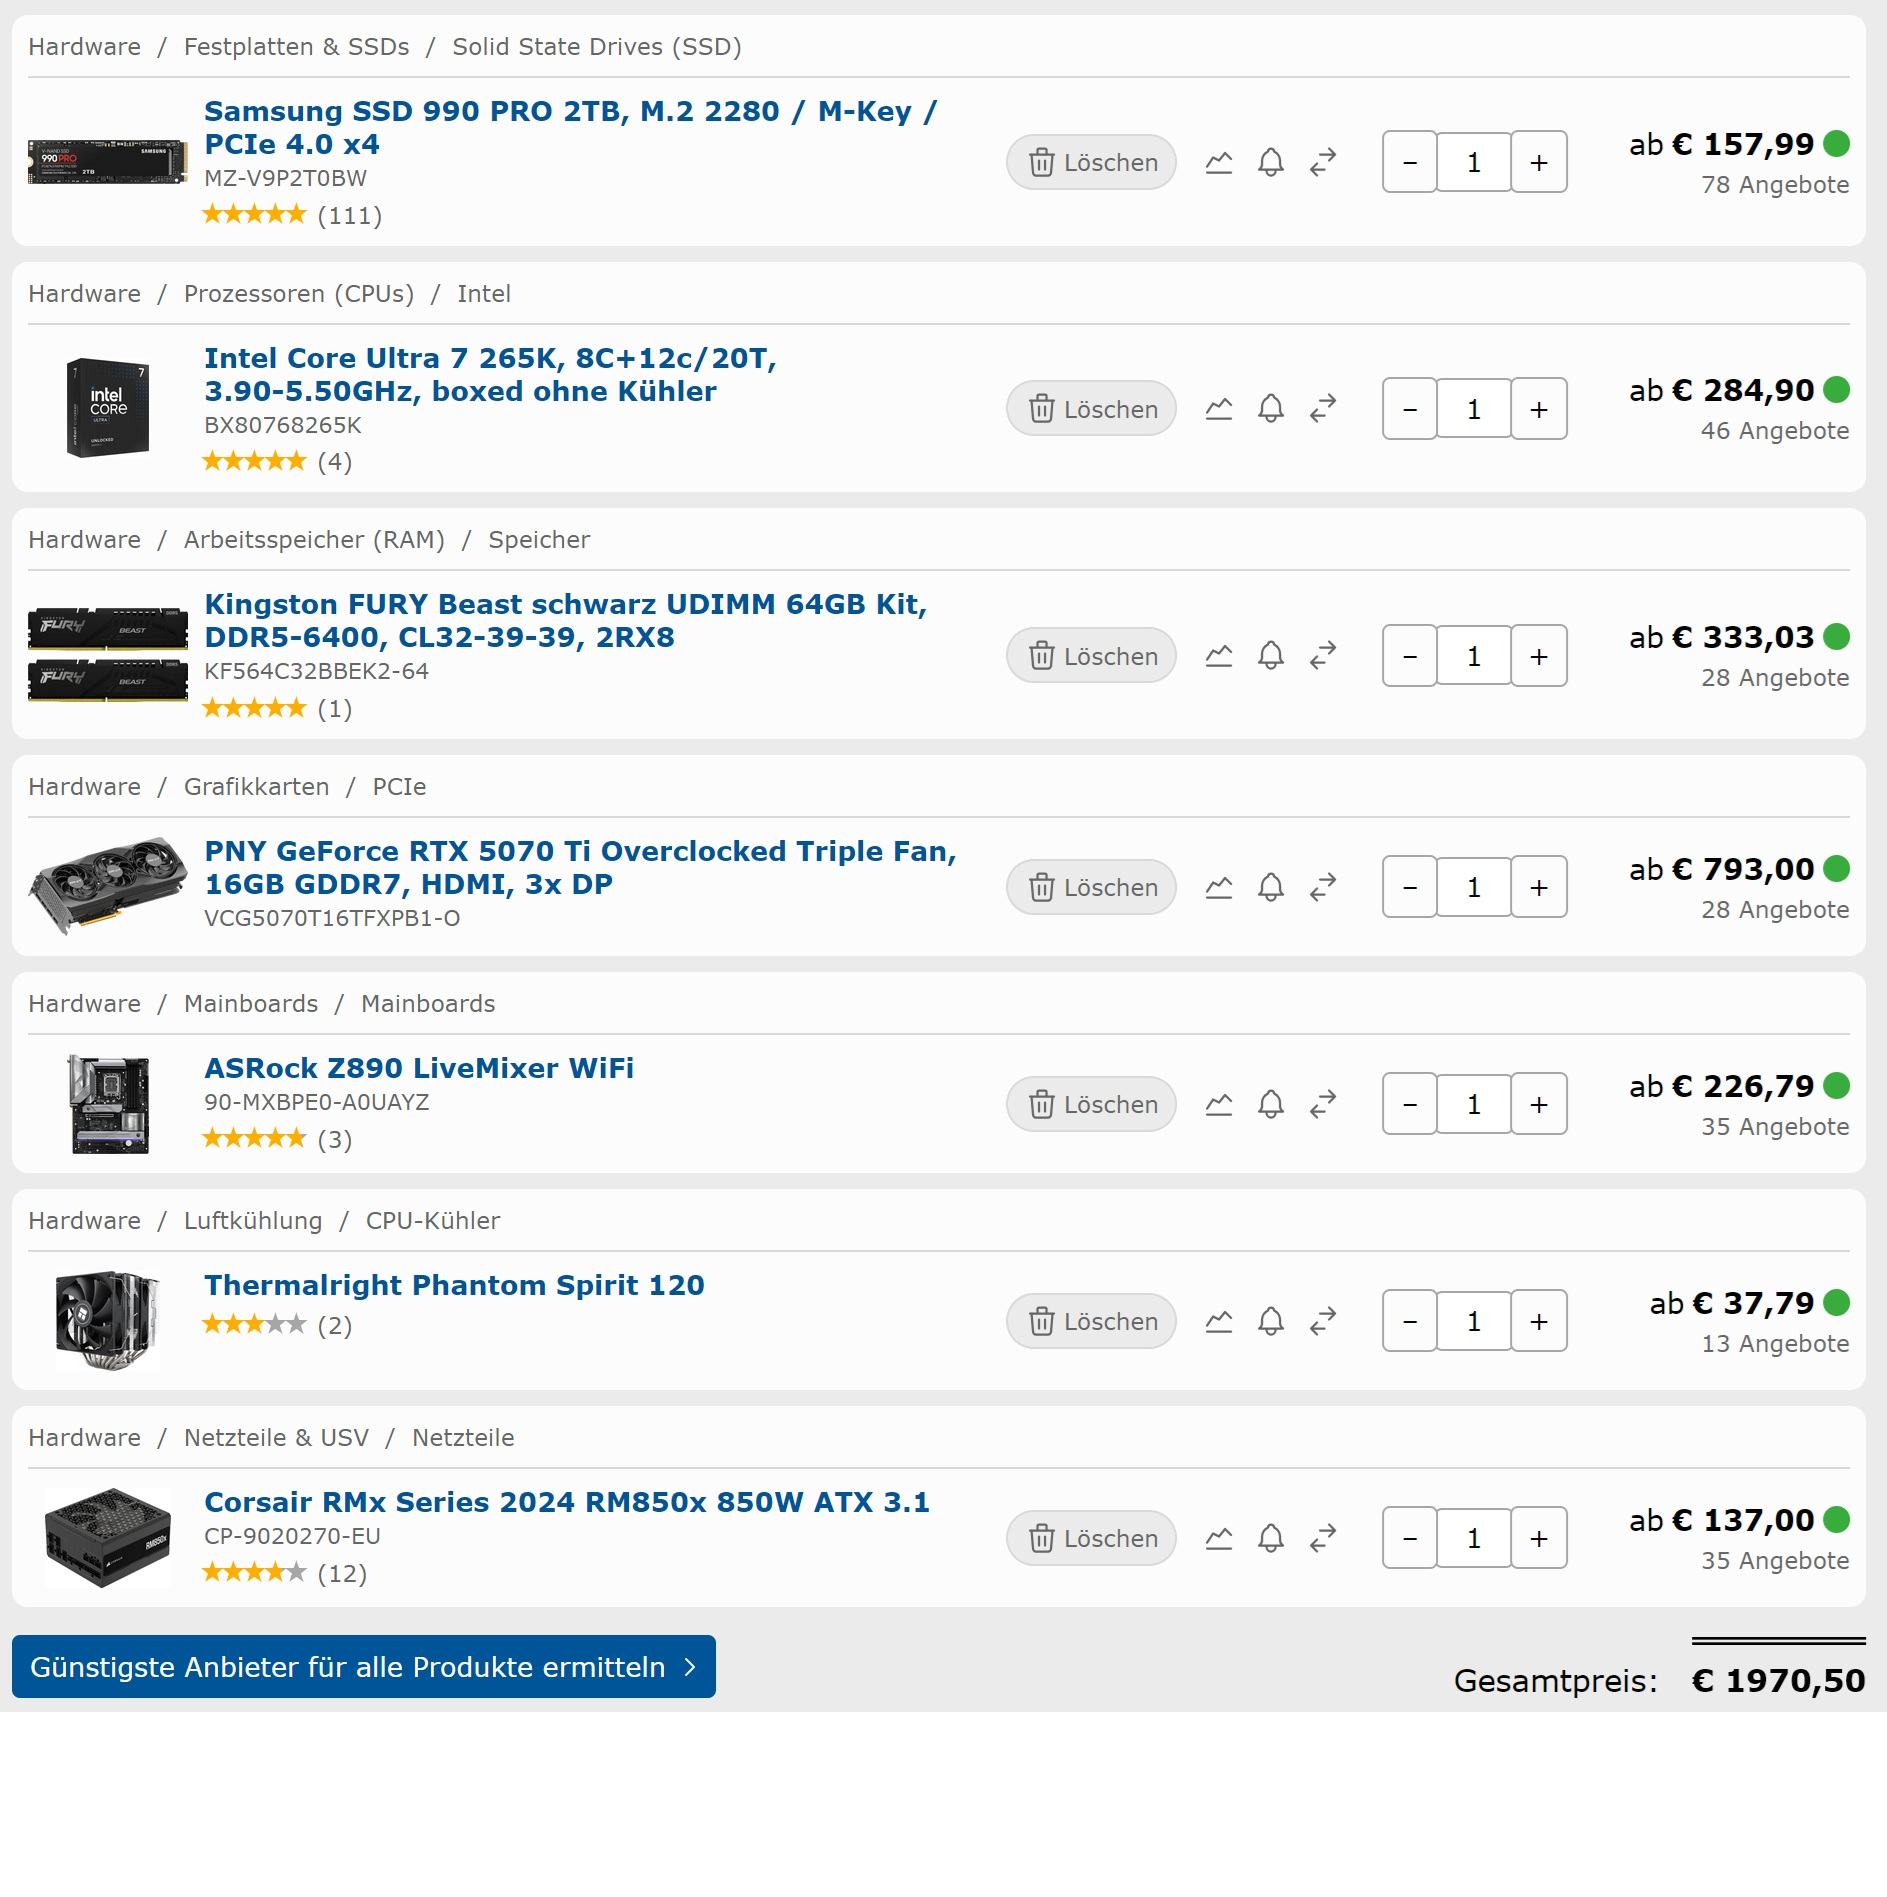The image size is (1887, 1897).
Task: Decrease quantity of Intel Core Ultra 7 265K
Action: 1410,409
